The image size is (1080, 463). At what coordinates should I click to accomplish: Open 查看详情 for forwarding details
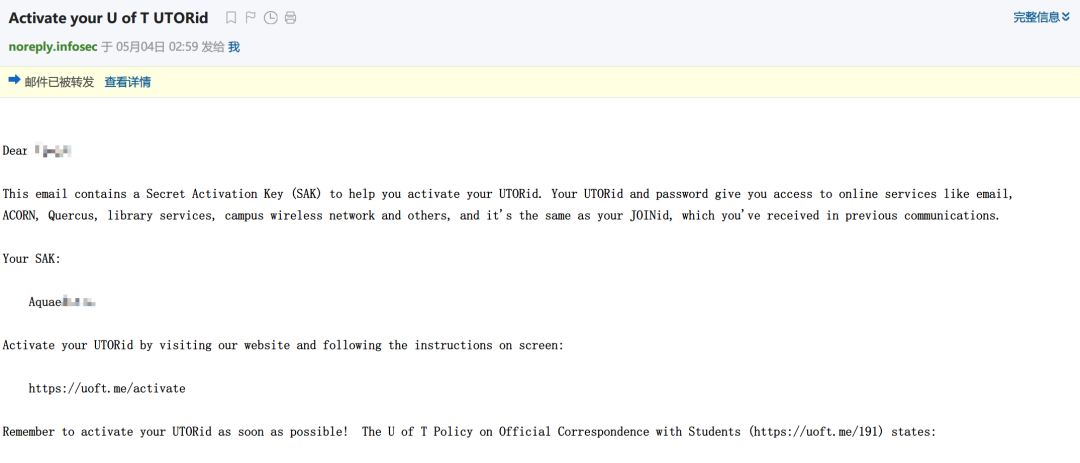pyautogui.click(x=128, y=82)
